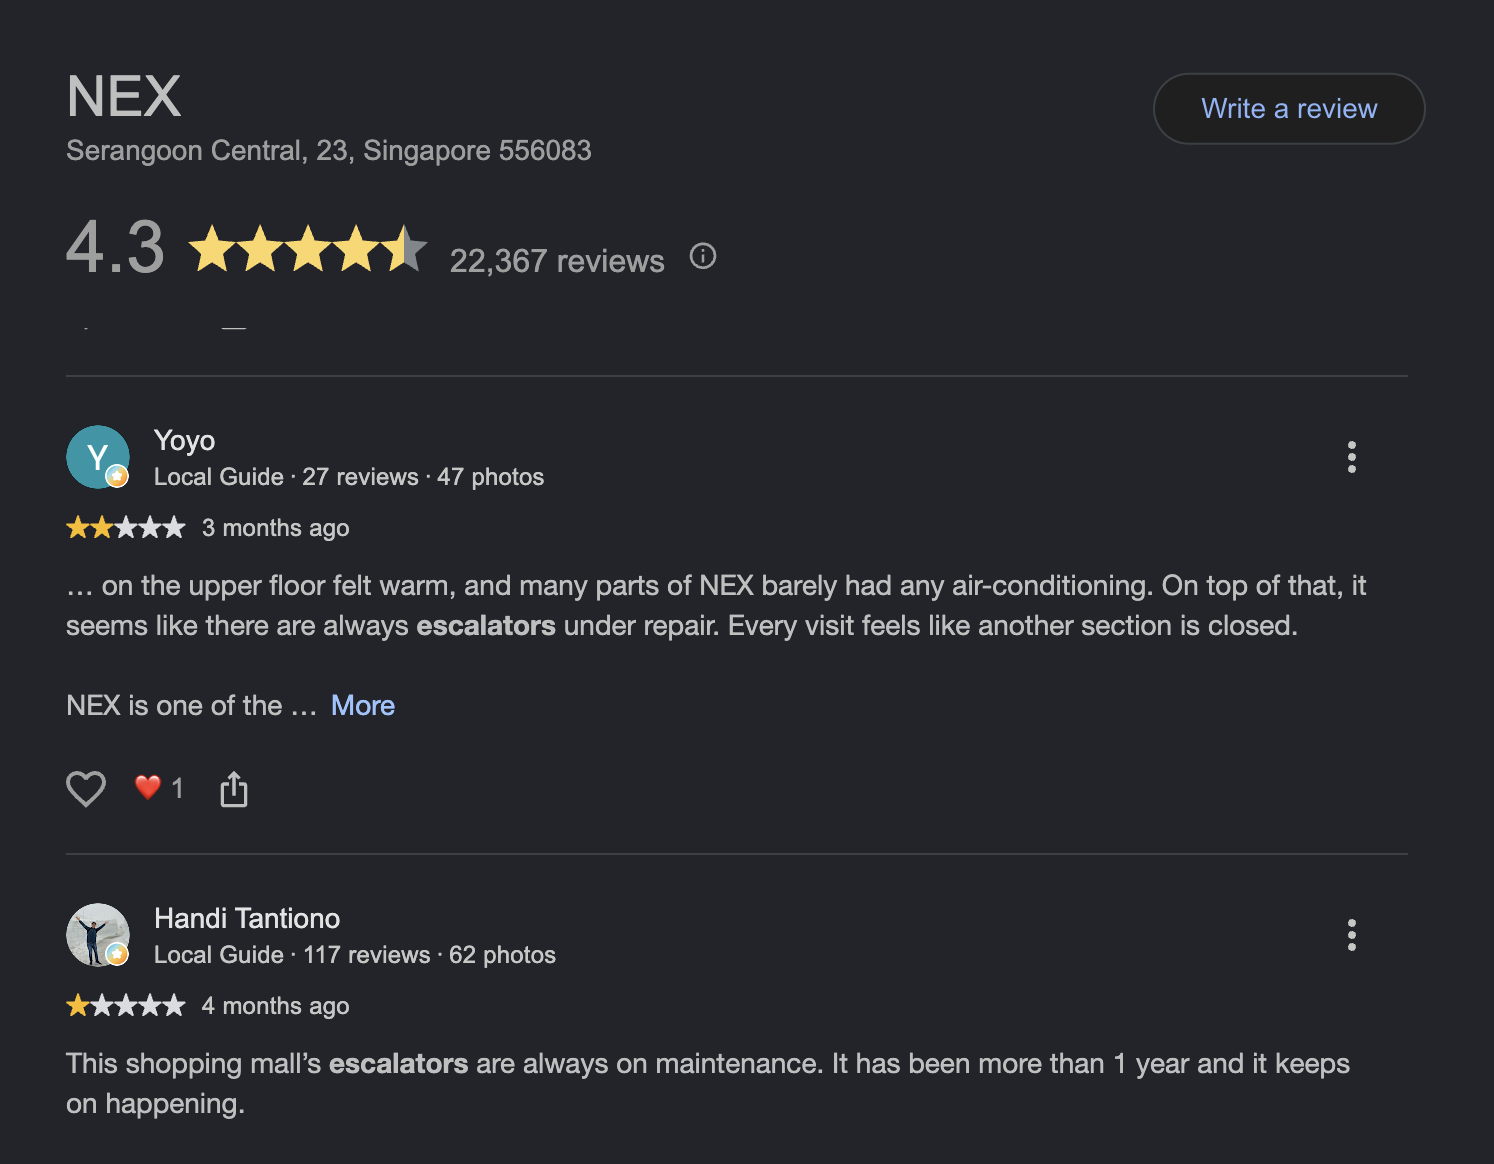Share Yoyo's review via the share icon
The image size is (1494, 1164).
(234, 789)
